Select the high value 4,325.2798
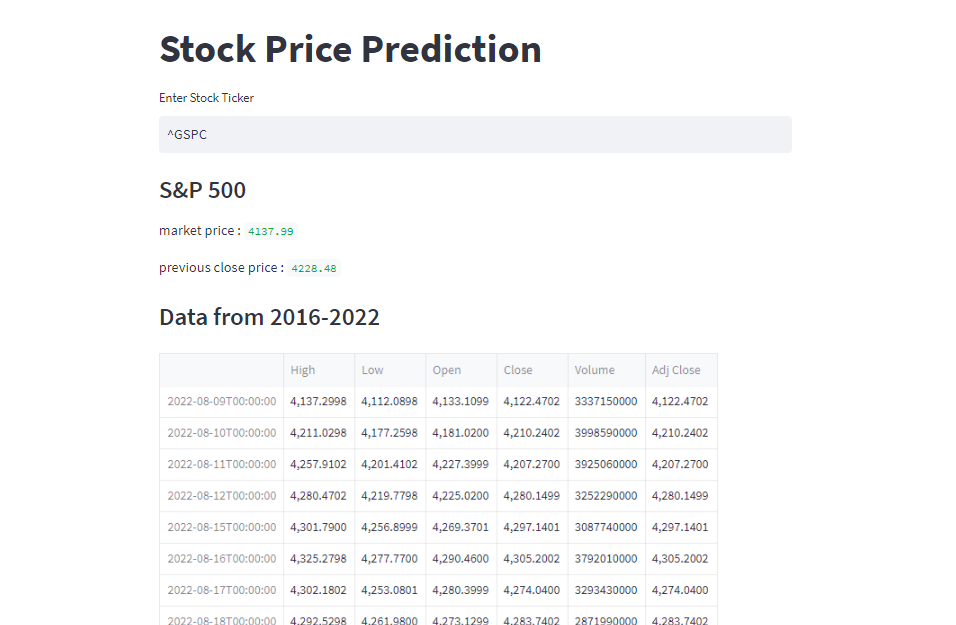This screenshot has width=956, height=625. (x=318, y=558)
